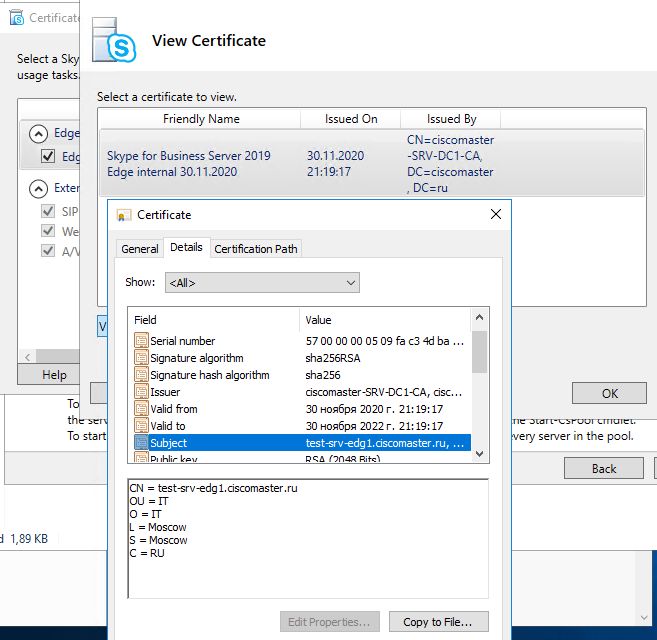Toggle the SIP checkbox under External
The height and width of the screenshot is (640, 657).
[x=48, y=211]
